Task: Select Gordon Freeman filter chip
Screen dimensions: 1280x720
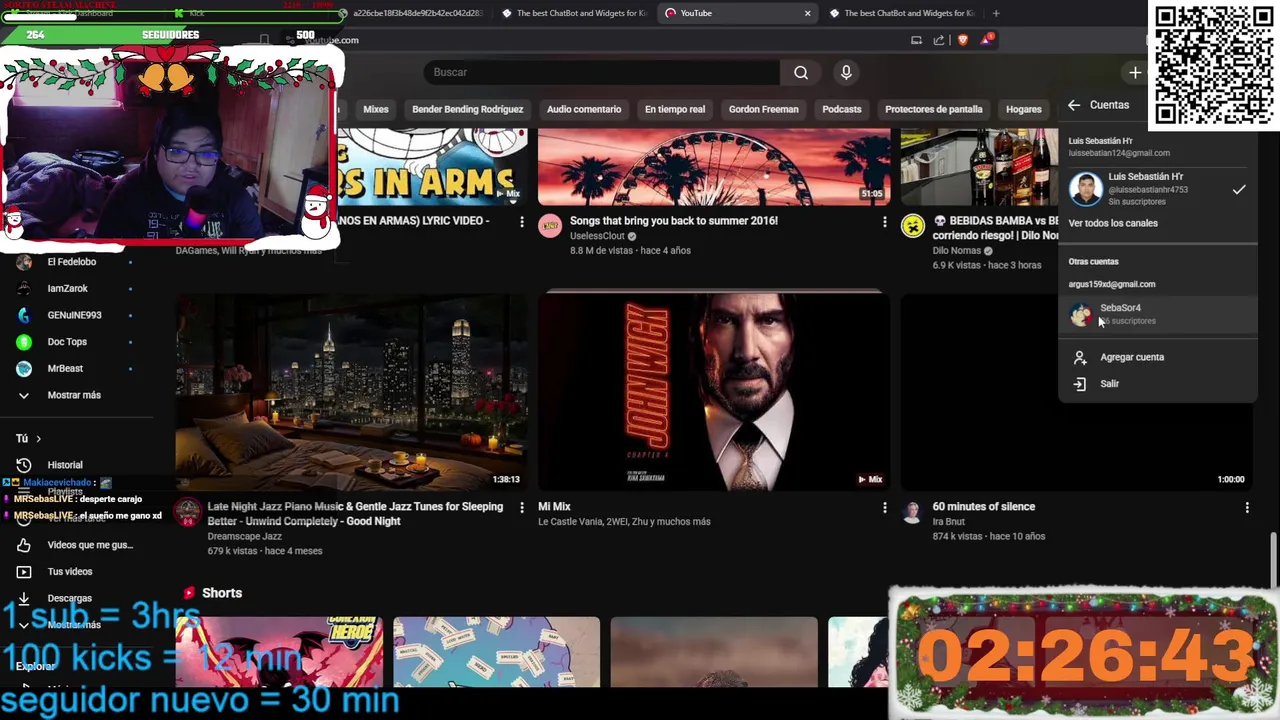Action: pos(763,109)
